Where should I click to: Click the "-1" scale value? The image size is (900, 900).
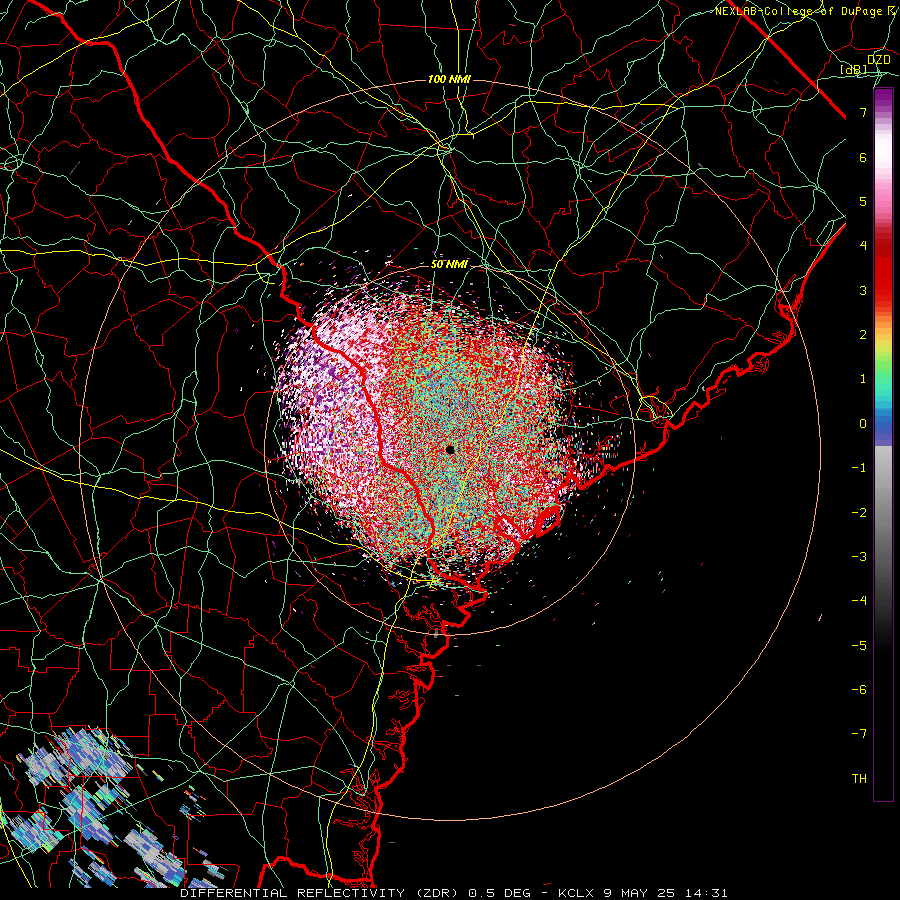[x=859, y=468]
